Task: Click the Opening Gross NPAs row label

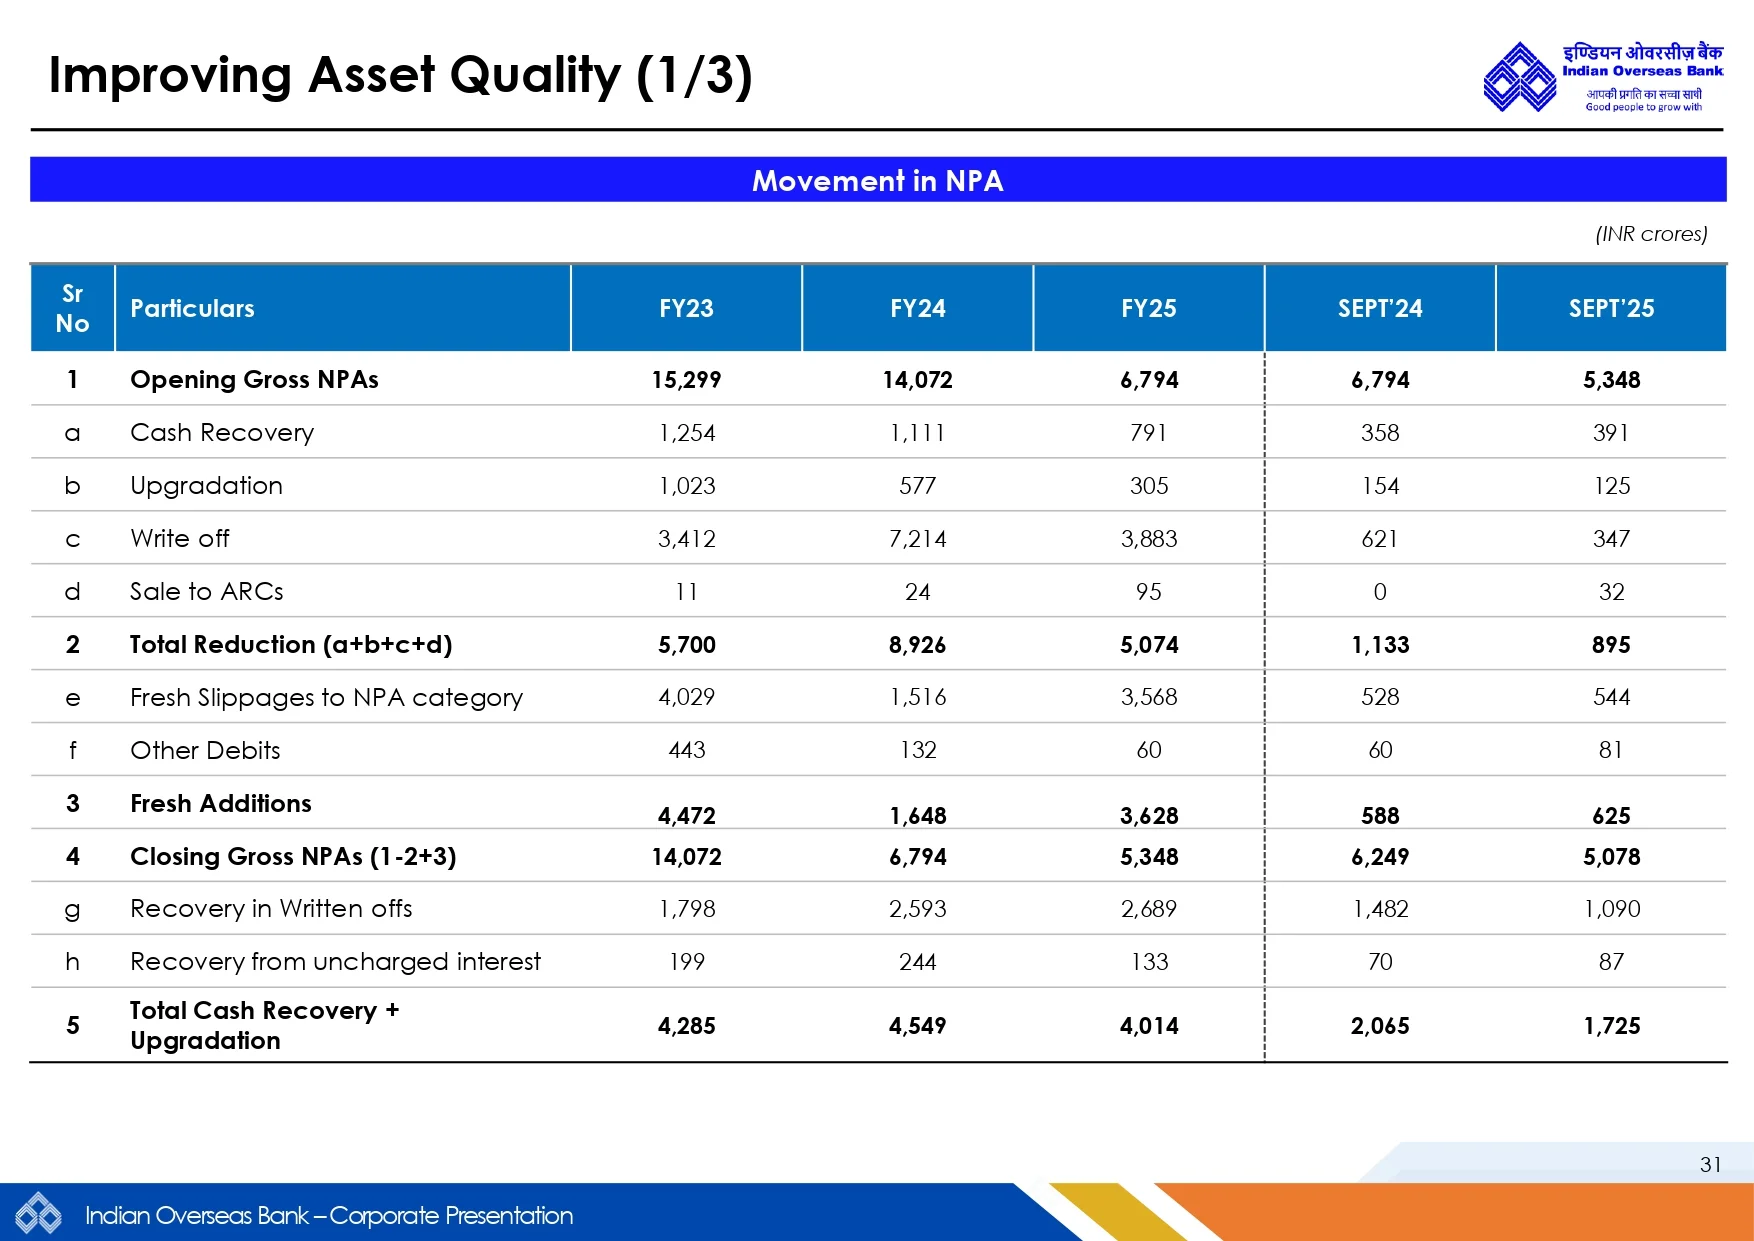Action: [254, 380]
